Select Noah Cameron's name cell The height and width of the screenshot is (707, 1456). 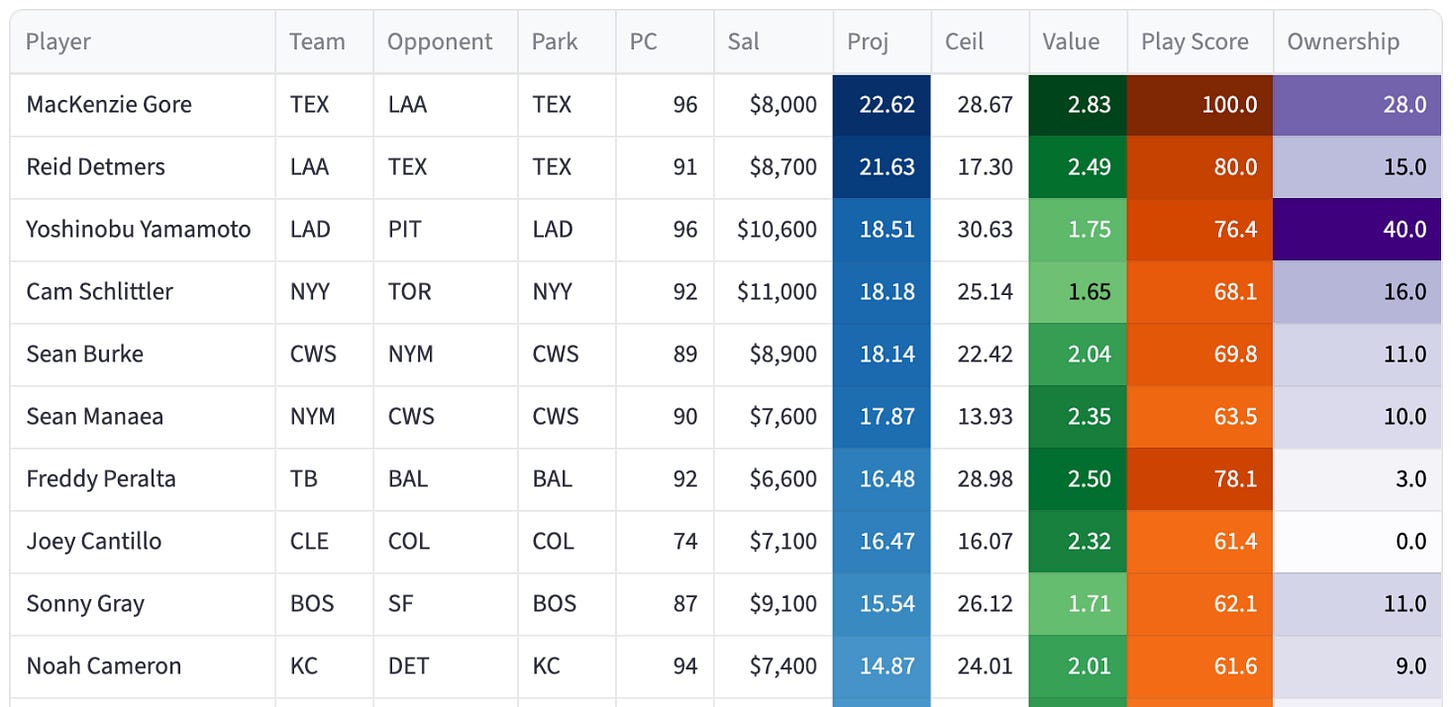pyautogui.click(x=143, y=666)
